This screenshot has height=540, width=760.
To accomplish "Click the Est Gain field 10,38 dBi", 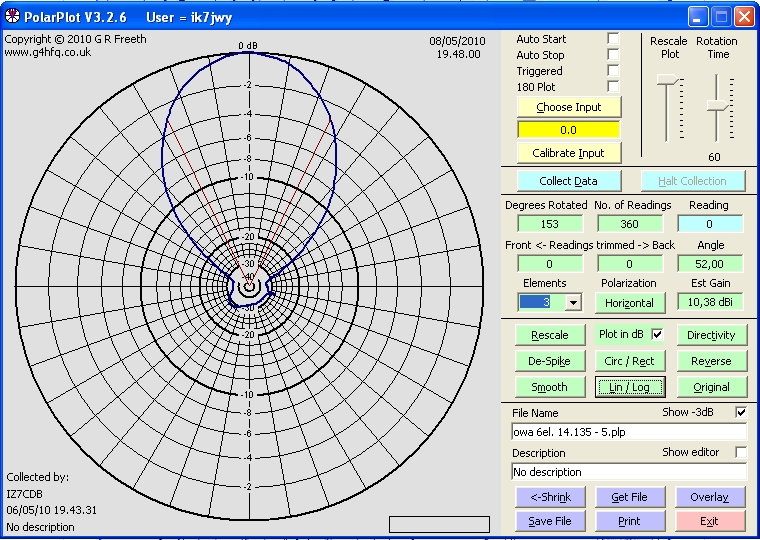I will tap(710, 302).
